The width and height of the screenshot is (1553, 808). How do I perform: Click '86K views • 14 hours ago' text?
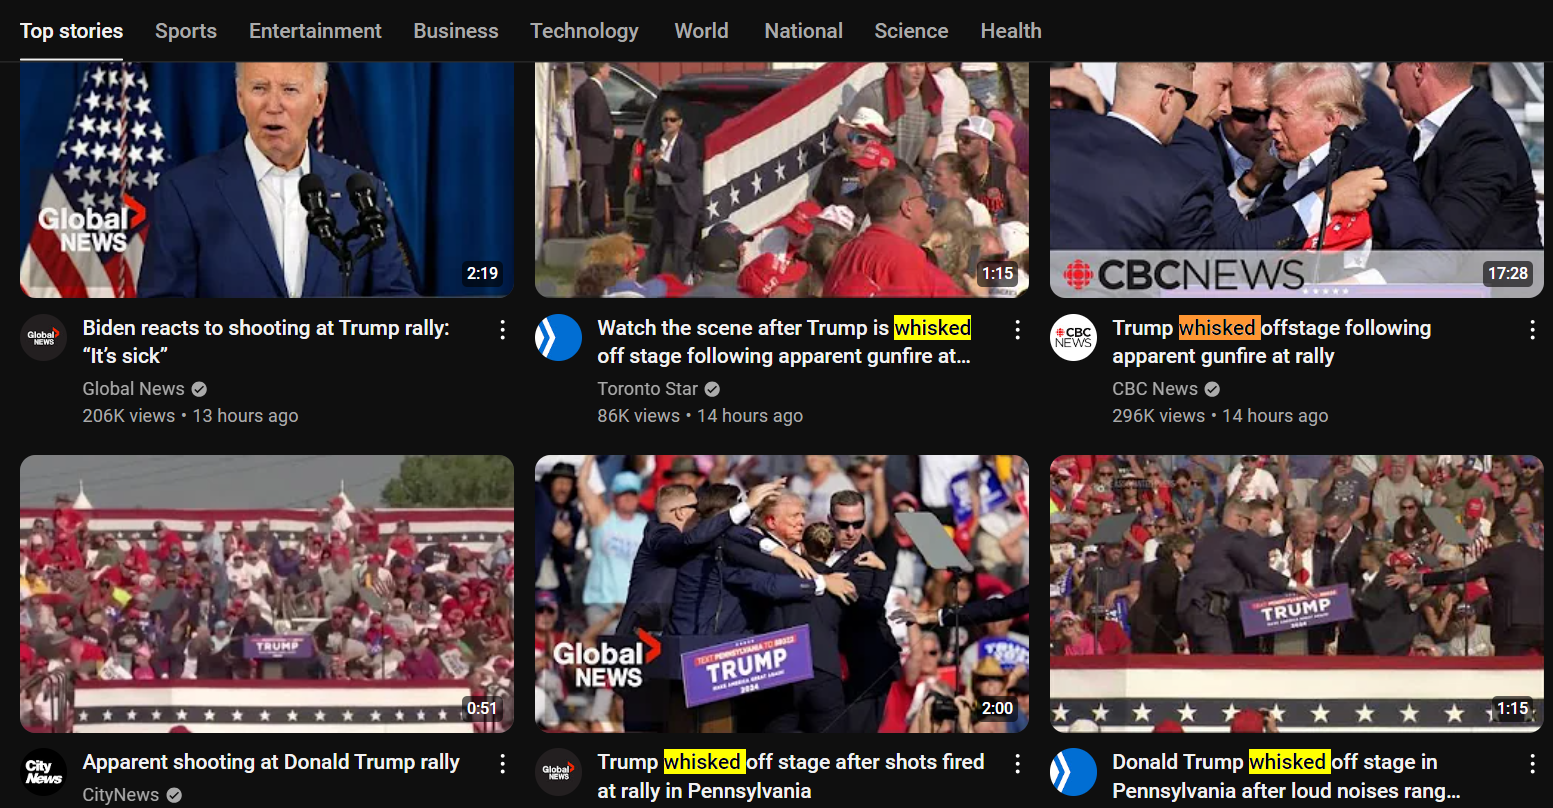(x=701, y=416)
